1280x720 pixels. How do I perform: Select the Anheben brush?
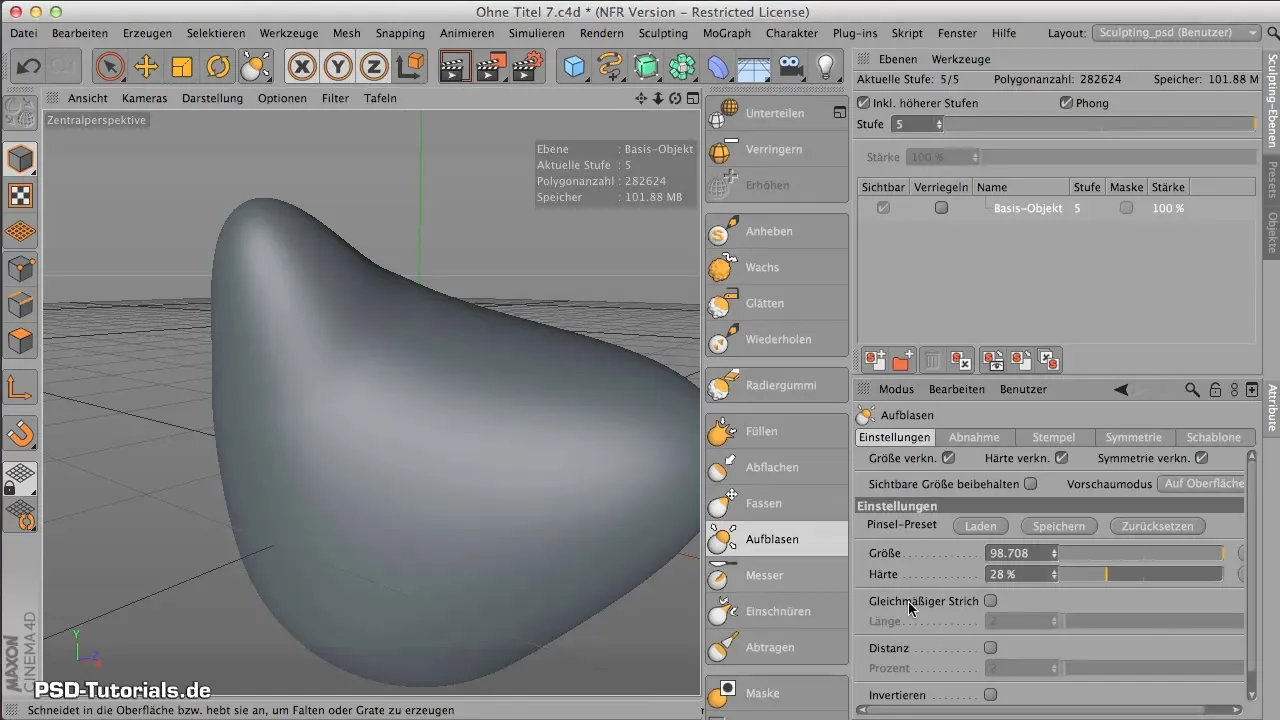tap(777, 231)
